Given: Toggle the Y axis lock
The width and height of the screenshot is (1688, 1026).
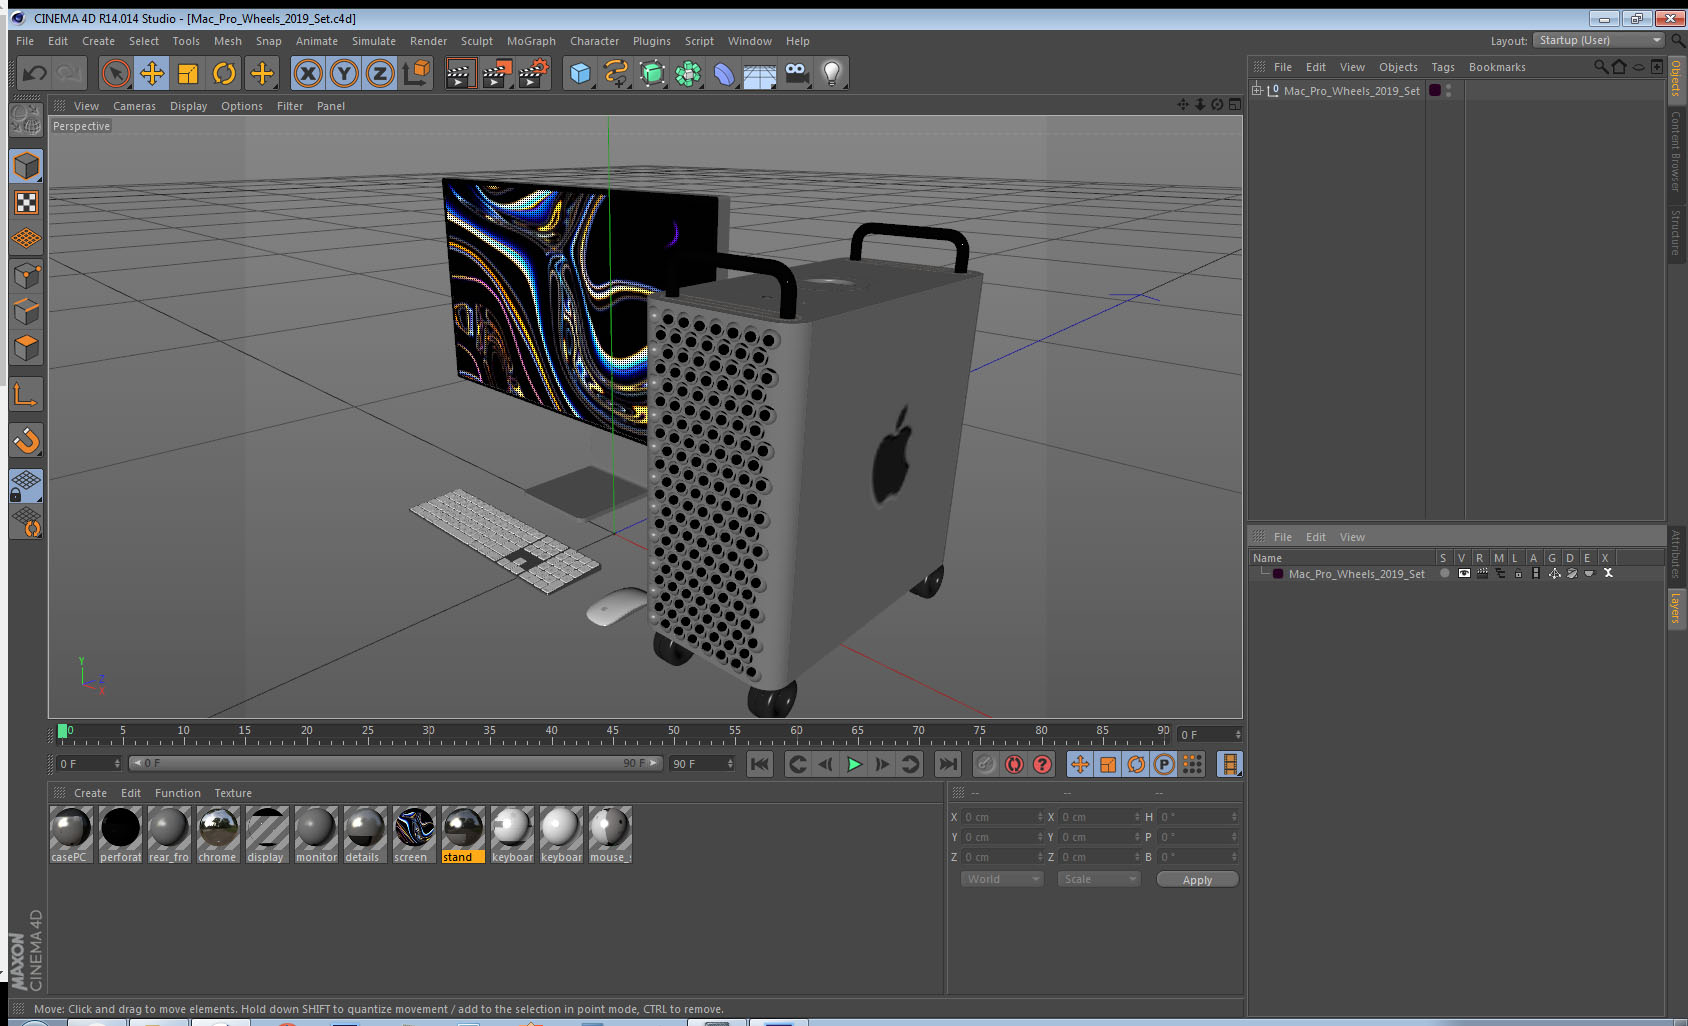Looking at the screenshot, I should pos(344,73).
